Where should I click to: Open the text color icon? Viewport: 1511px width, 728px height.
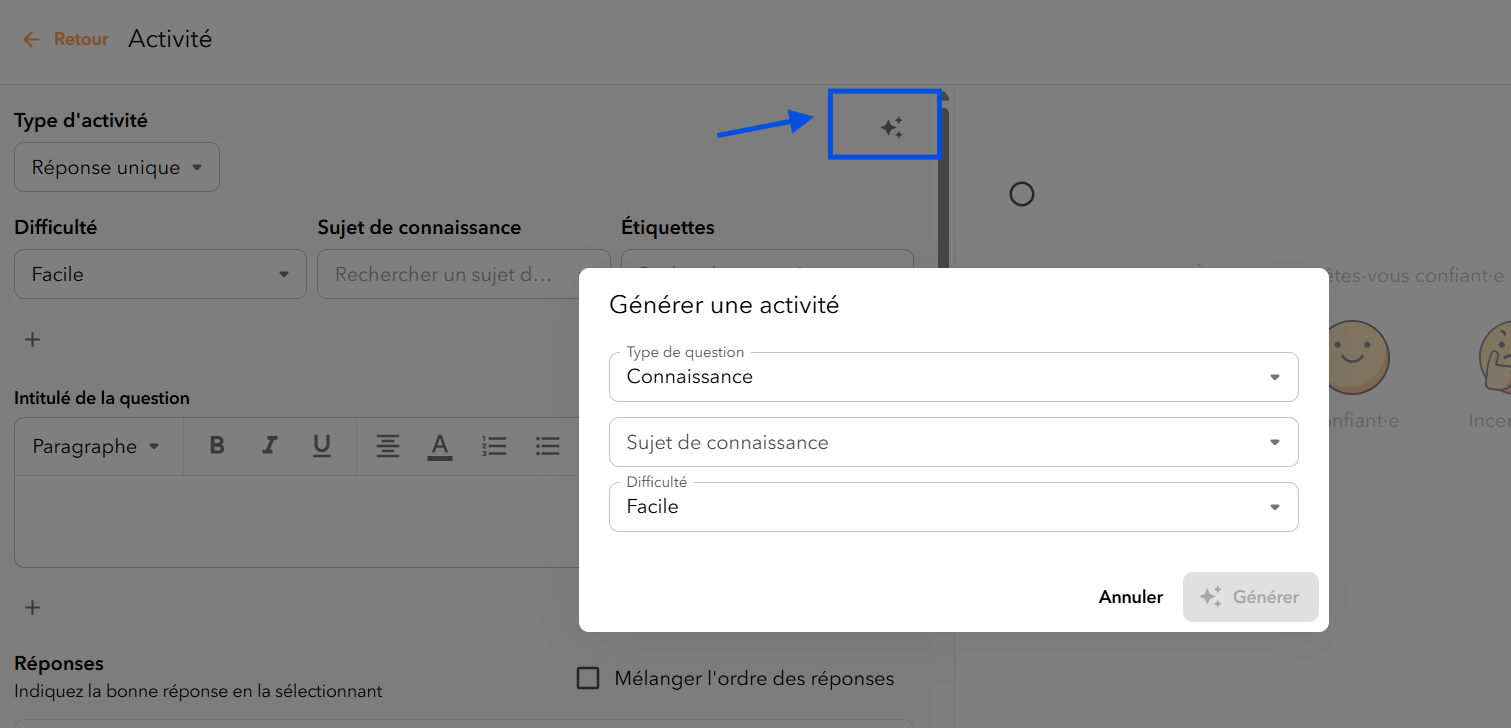pos(440,446)
